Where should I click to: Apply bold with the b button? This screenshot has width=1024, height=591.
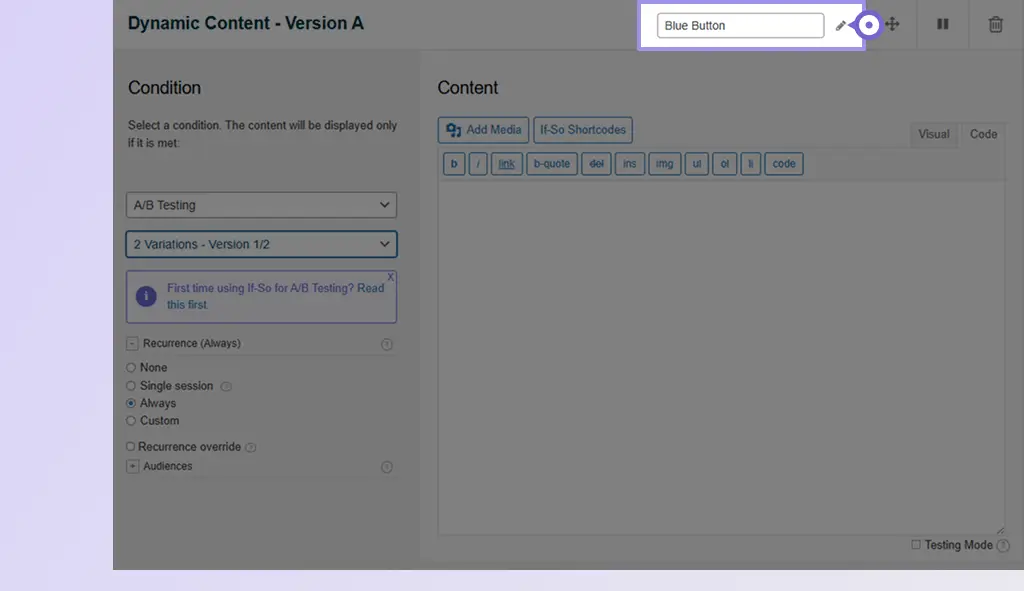tap(454, 164)
